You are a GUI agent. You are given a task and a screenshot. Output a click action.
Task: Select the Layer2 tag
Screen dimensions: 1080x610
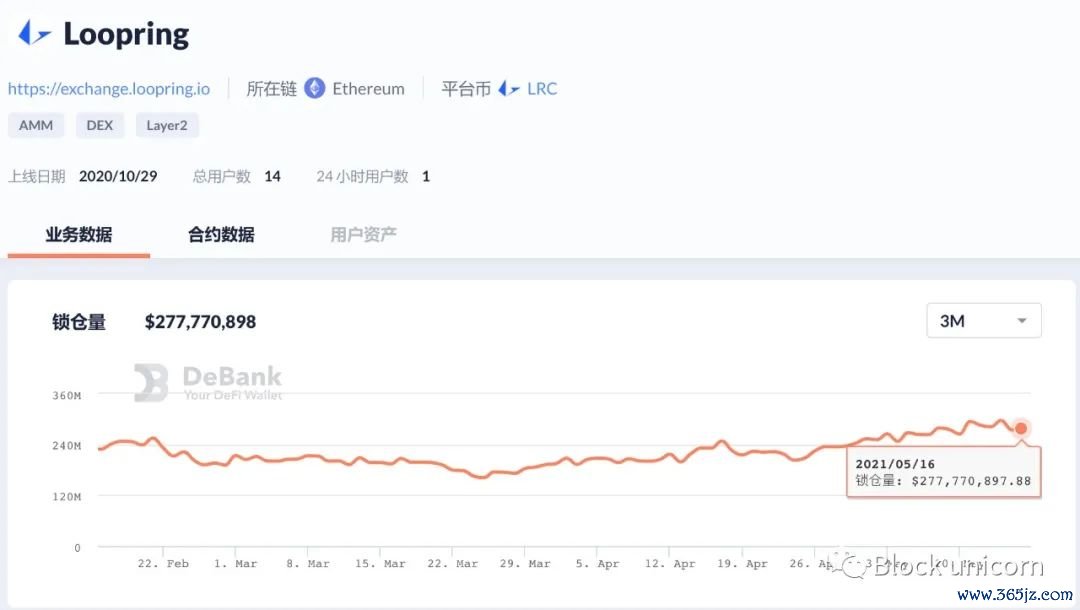167,125
